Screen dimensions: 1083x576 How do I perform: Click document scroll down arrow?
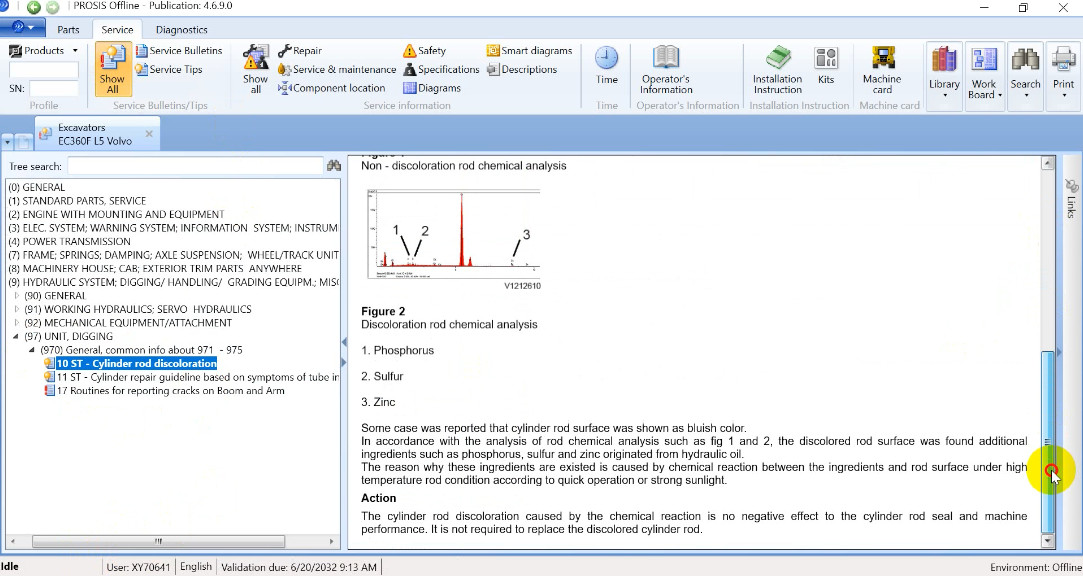click(1048, 541)
